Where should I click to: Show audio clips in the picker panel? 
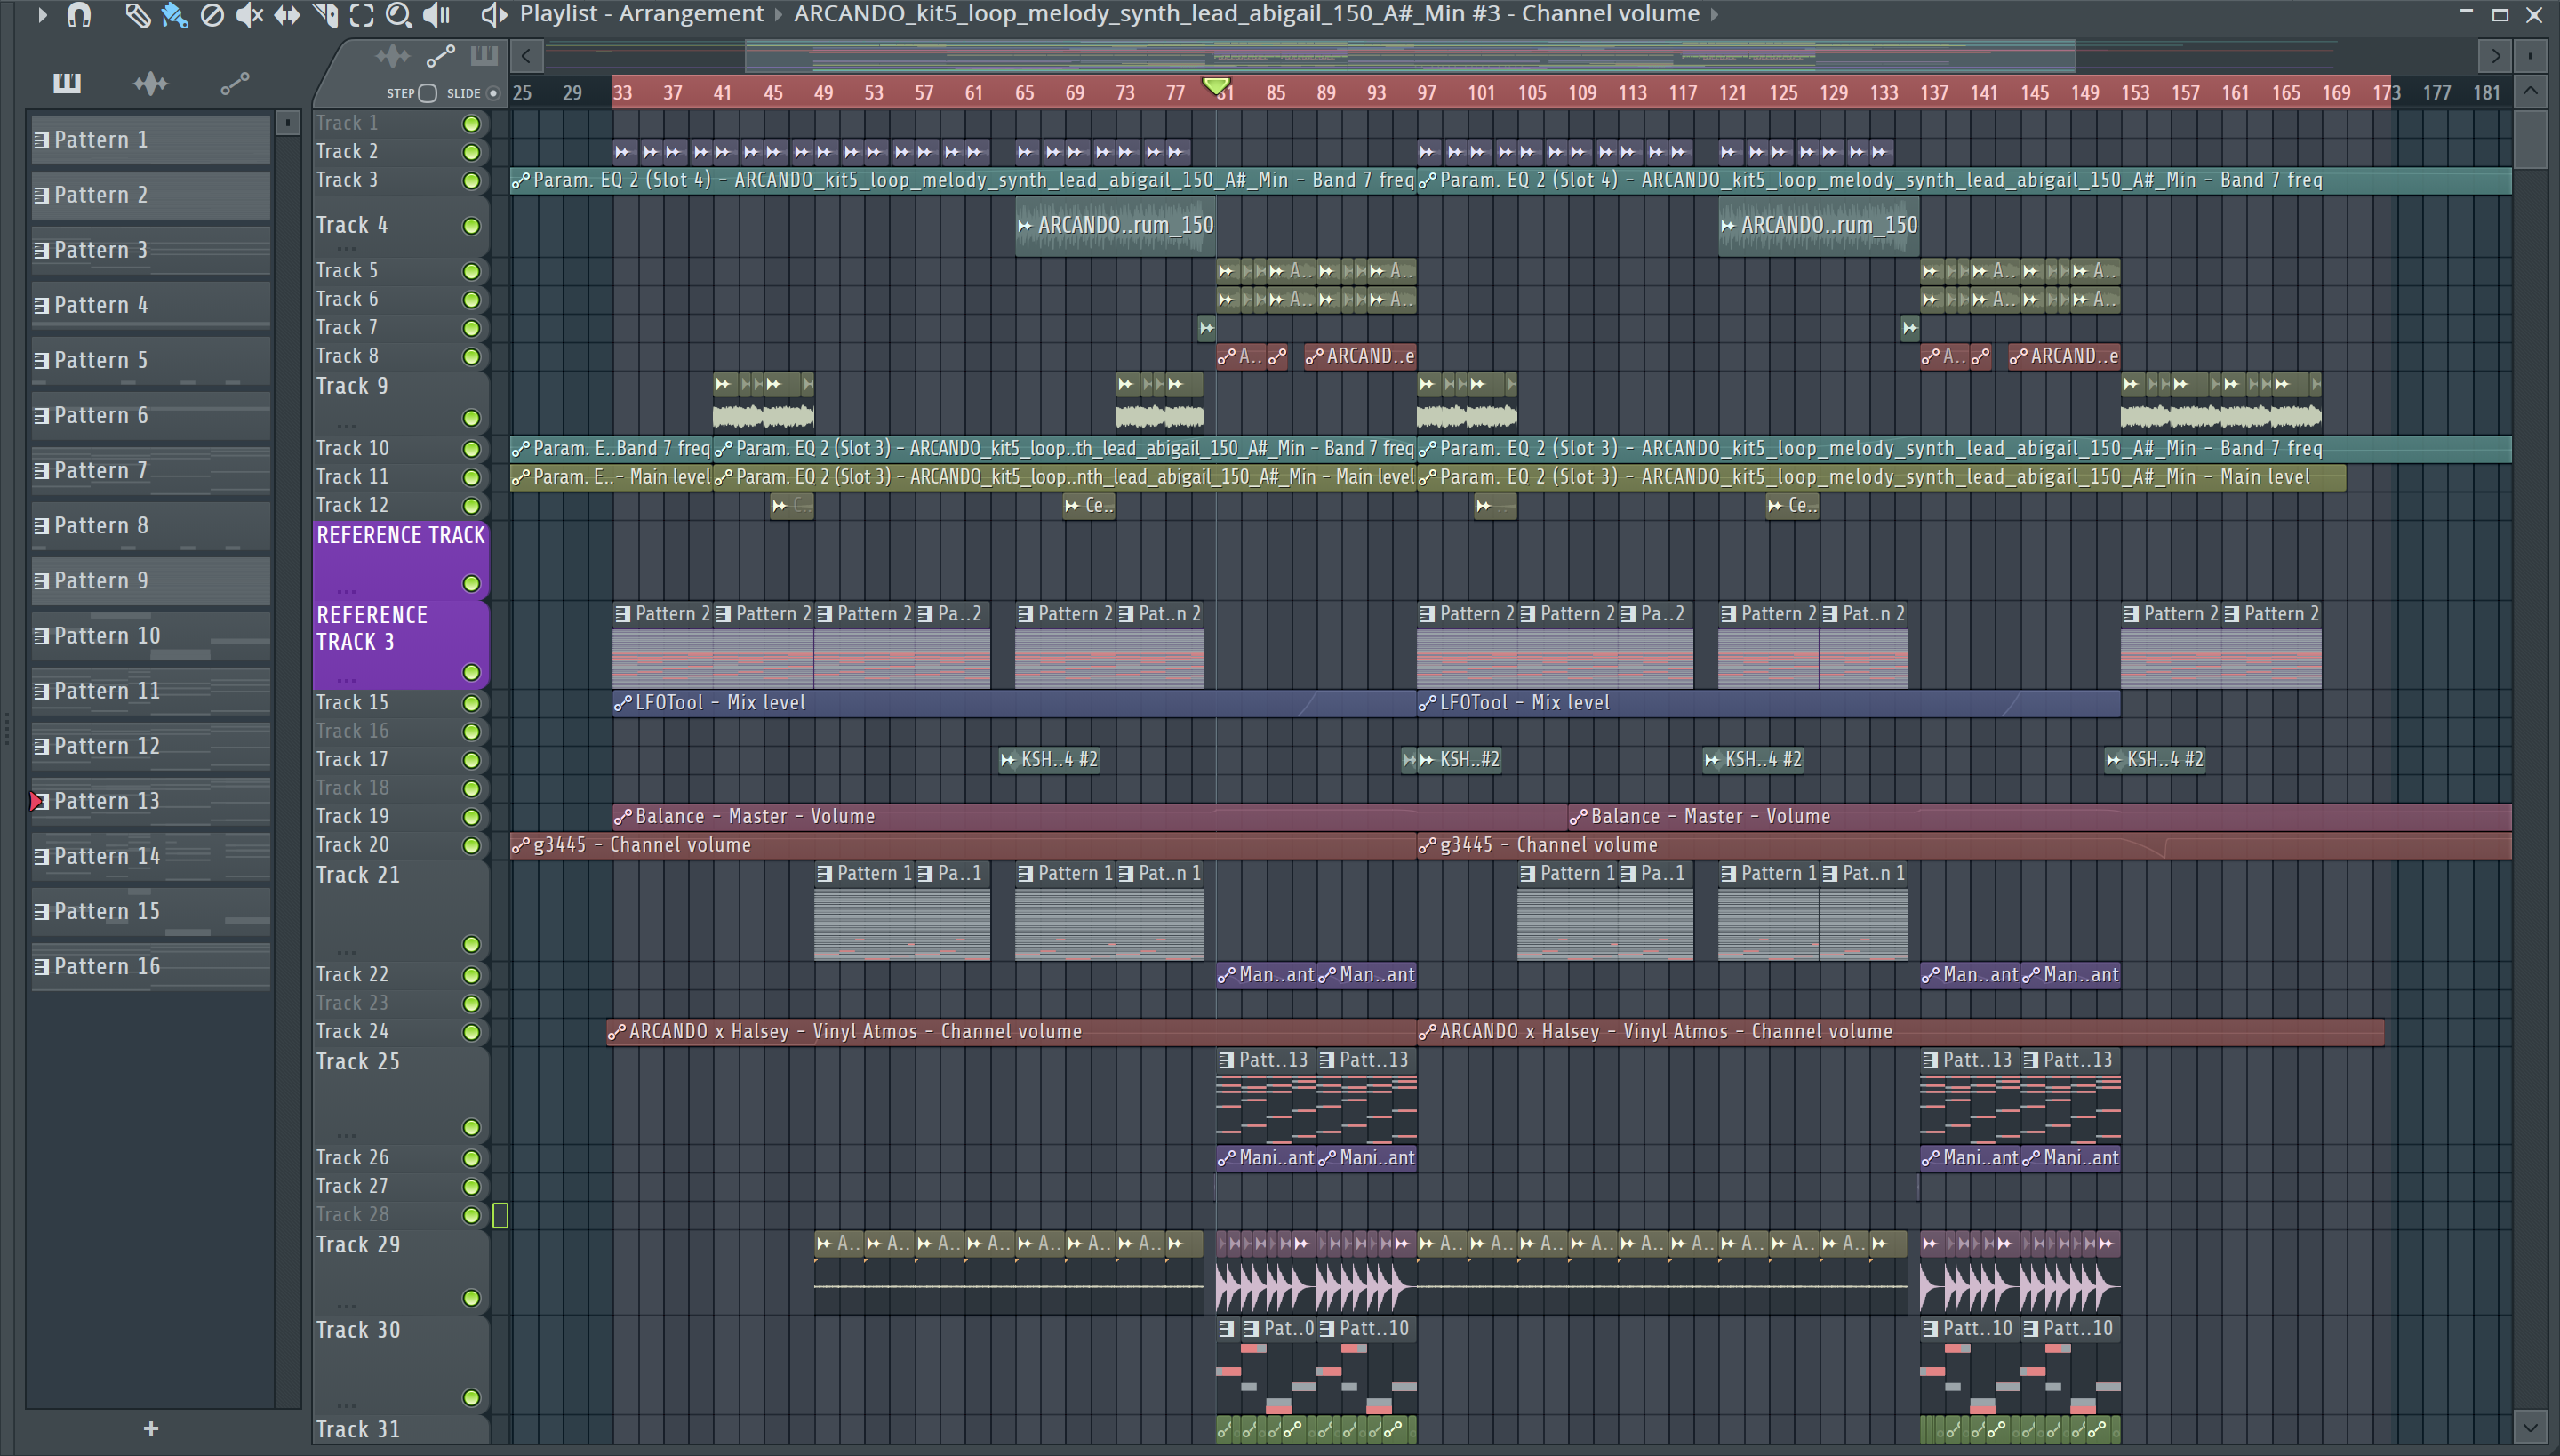pyautogui.click(x=150, y=83)
